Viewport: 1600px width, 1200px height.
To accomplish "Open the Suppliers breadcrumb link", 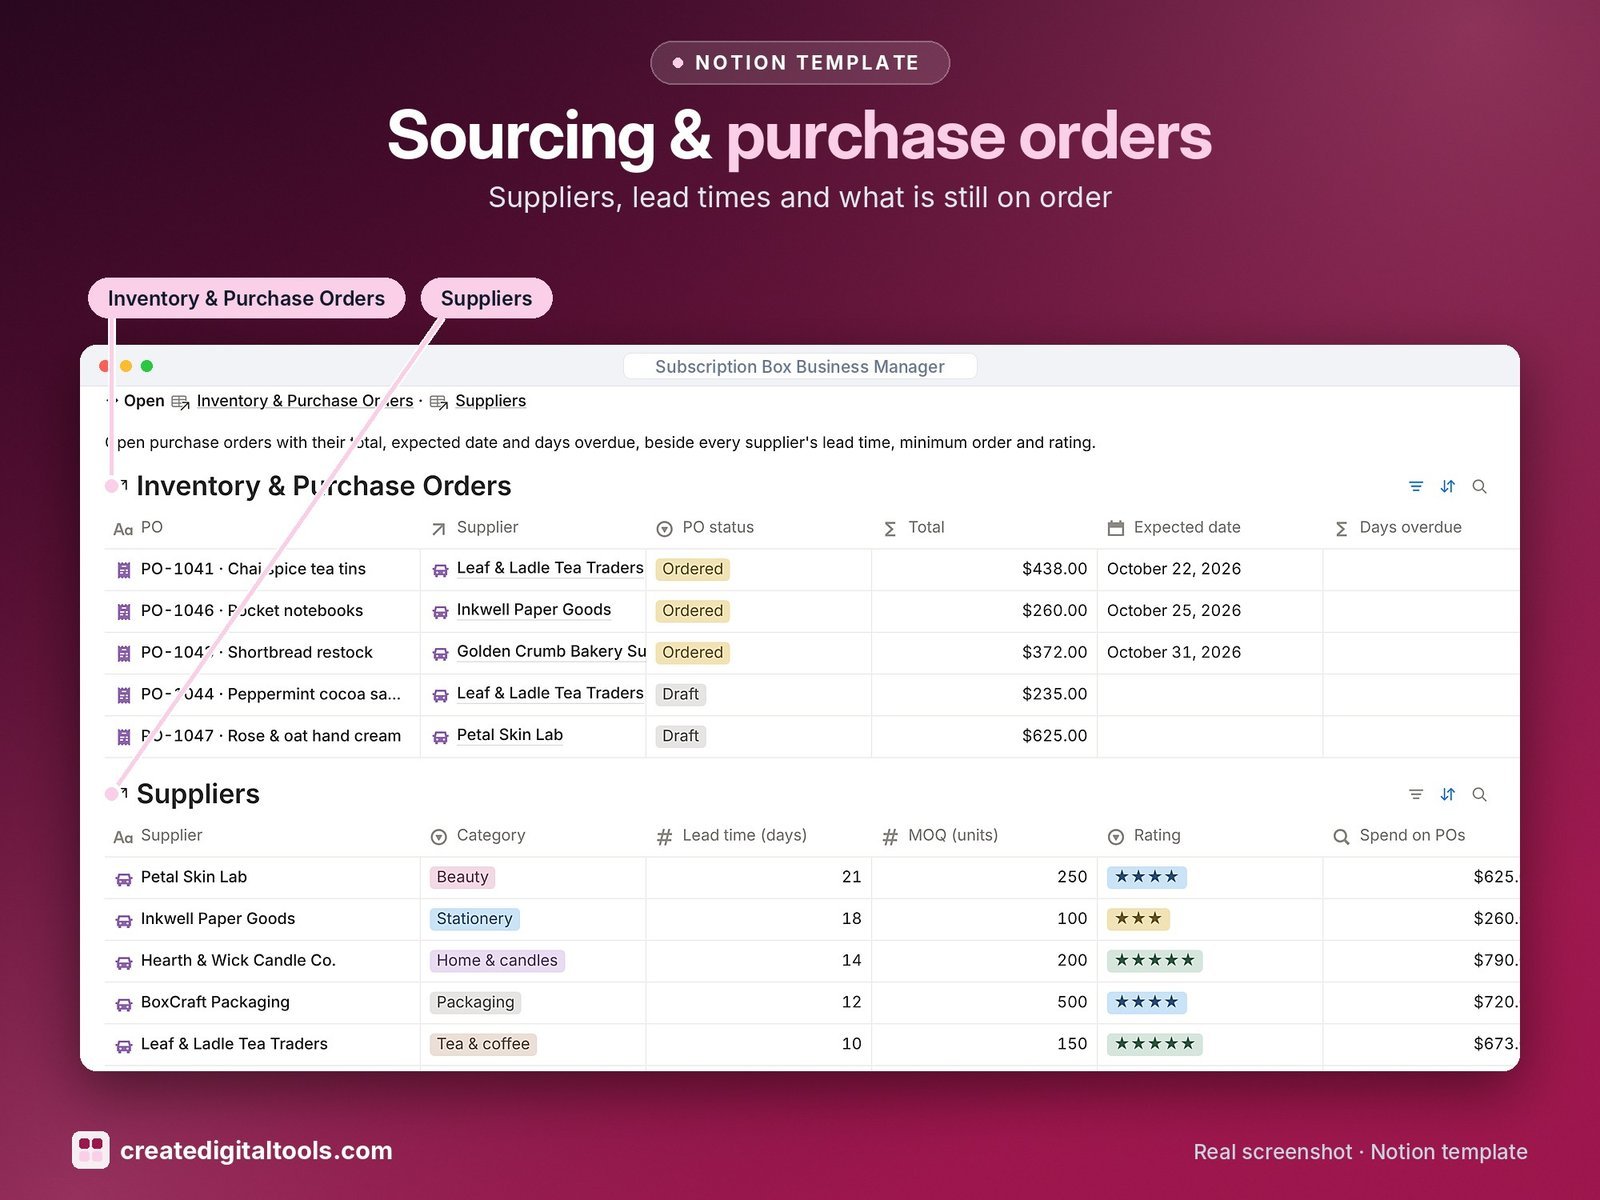I will pos(490,401).
